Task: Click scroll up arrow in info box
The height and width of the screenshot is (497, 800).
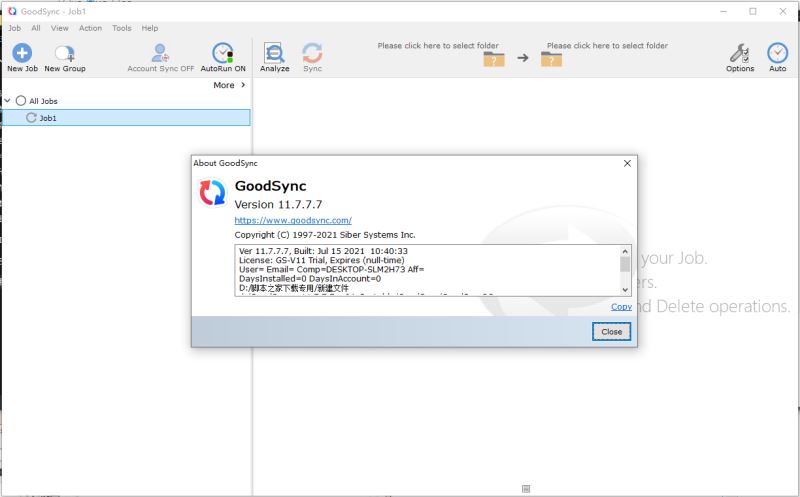Action: tap(625, 251)
